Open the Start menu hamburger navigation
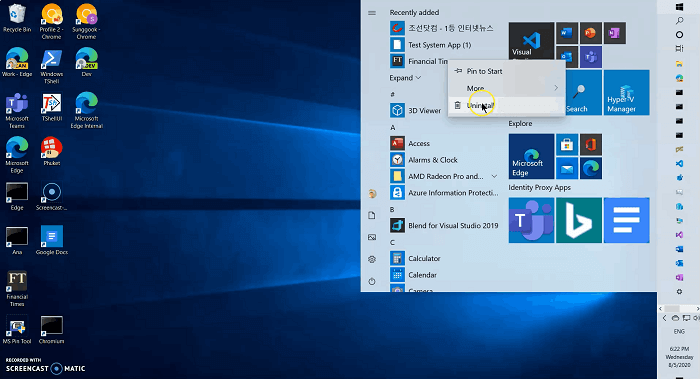The height and width of the screenshot is (379, 700). click(372, 13)
